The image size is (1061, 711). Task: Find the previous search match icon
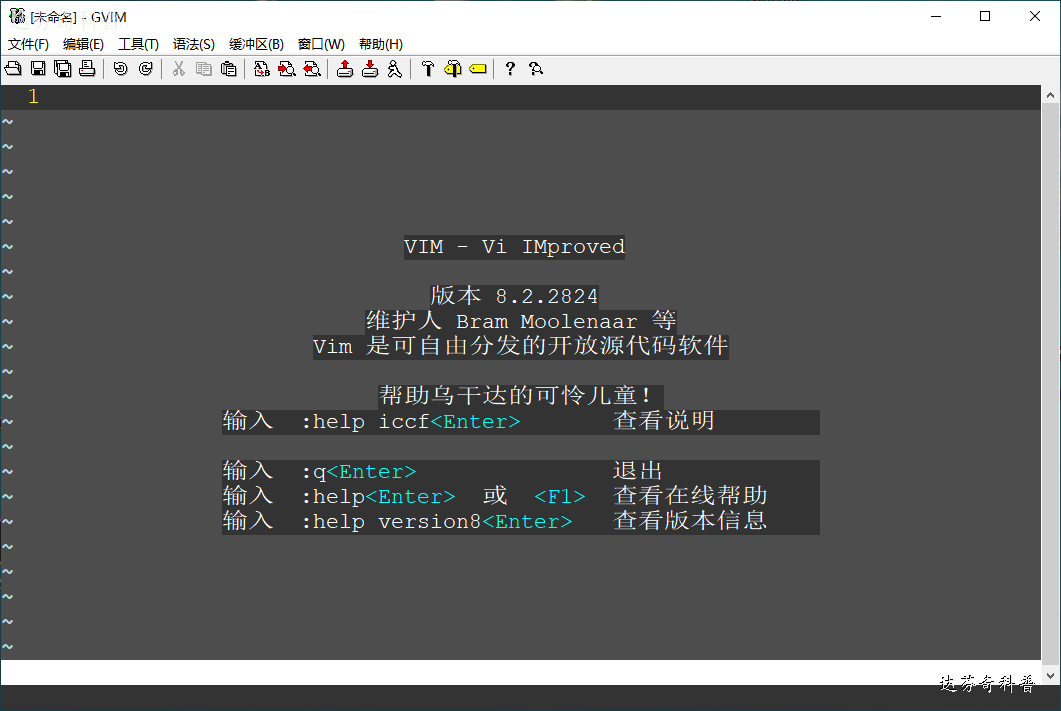coord(310,68)
